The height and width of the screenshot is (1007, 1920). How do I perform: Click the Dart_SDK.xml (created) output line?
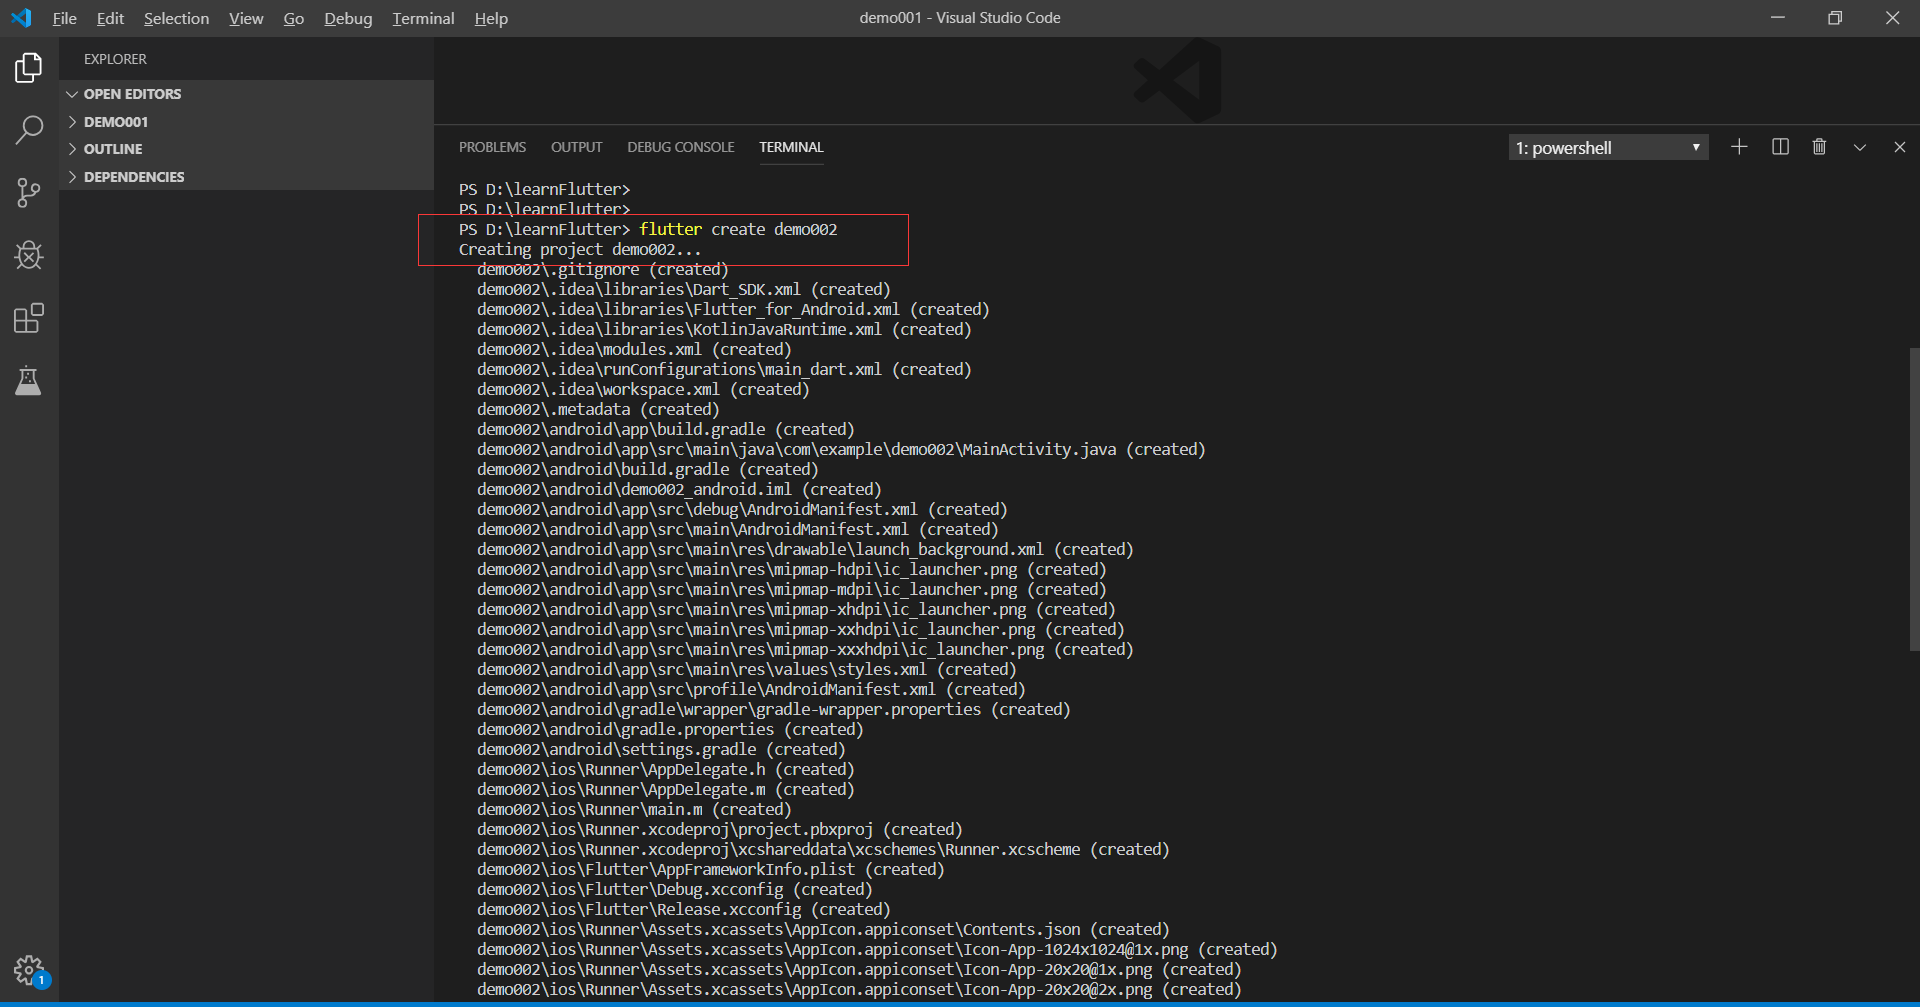click(x=683, y=289)
